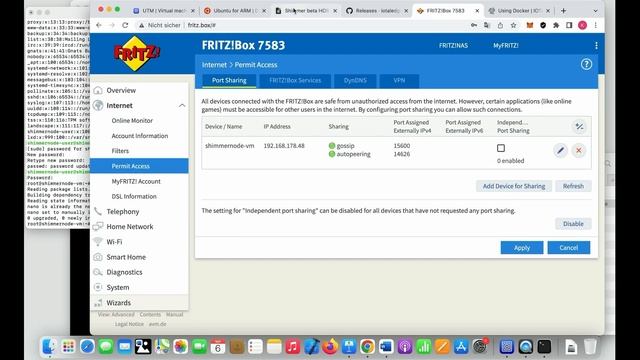Open Firefox from the dock
Viewport: 640px width, 360px height.
coord(330,347)
